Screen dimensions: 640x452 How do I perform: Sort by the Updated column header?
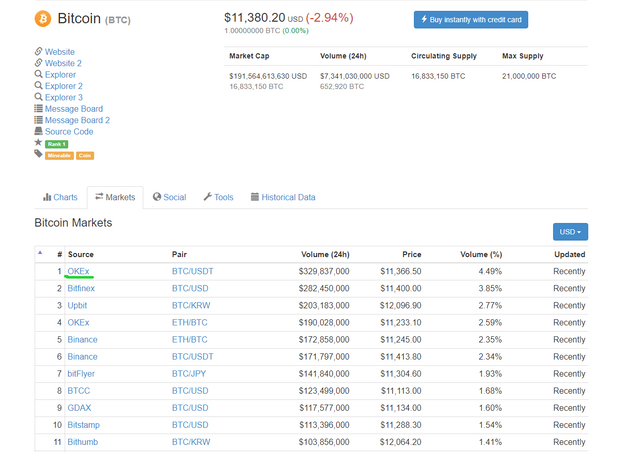pyautogui.click(x=570, y=254)
